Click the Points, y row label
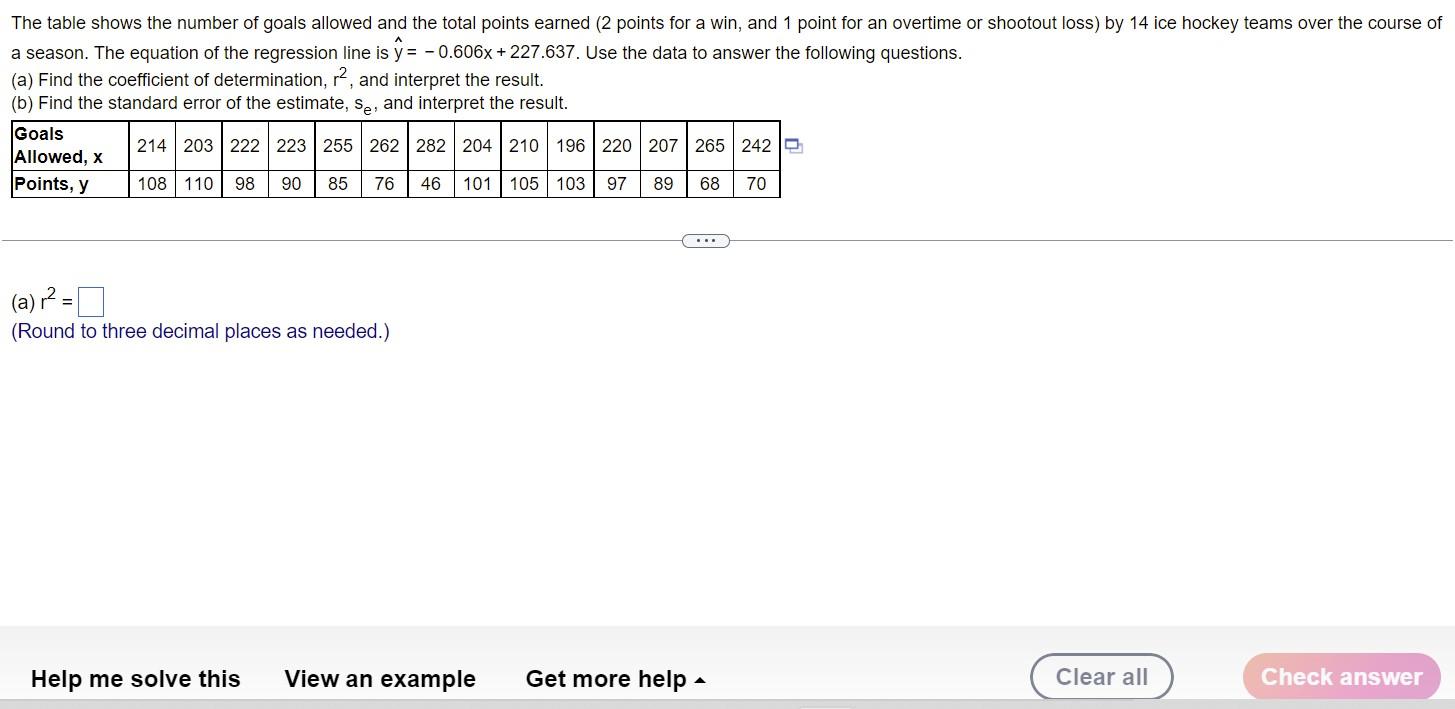1455x709 pixels. [52, 184]
